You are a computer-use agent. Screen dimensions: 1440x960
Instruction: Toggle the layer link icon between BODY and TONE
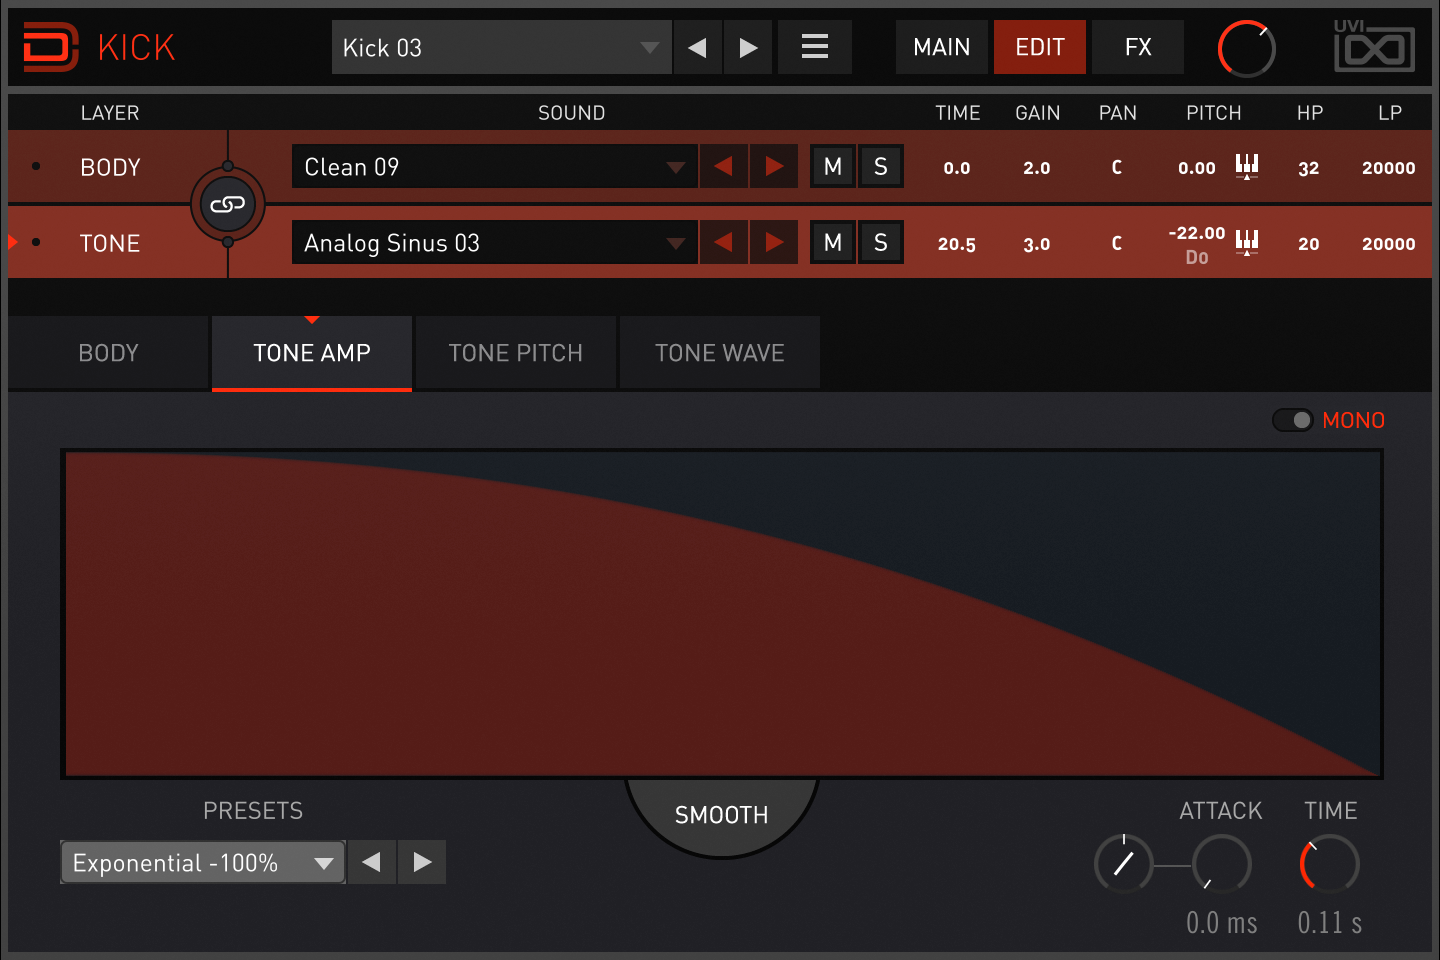pos(228,204)
